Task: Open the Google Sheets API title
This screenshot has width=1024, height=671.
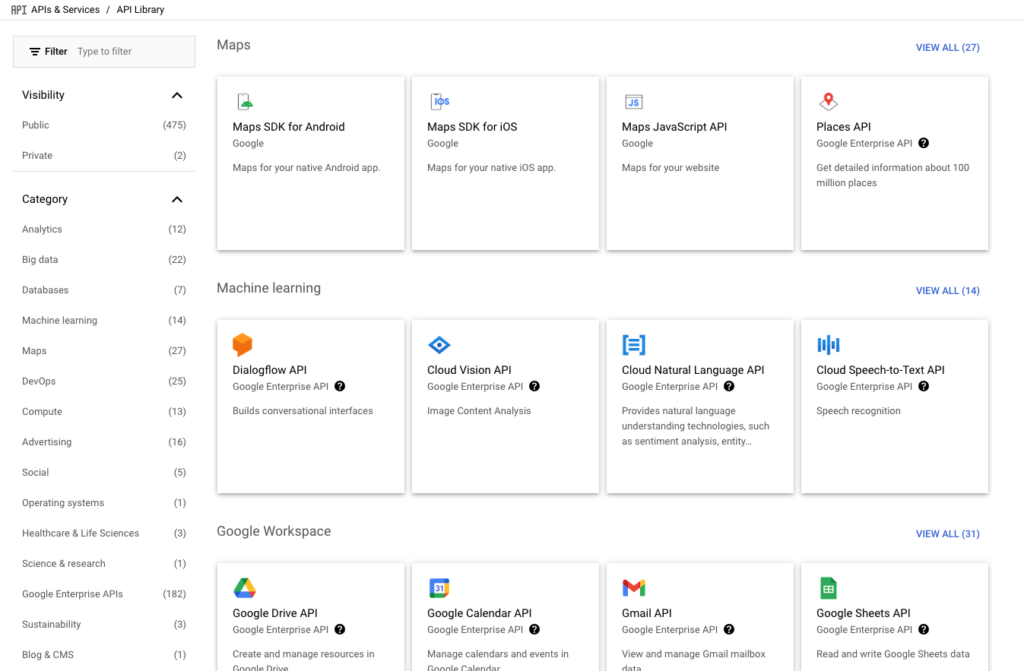Action: [x=863, y=613]
